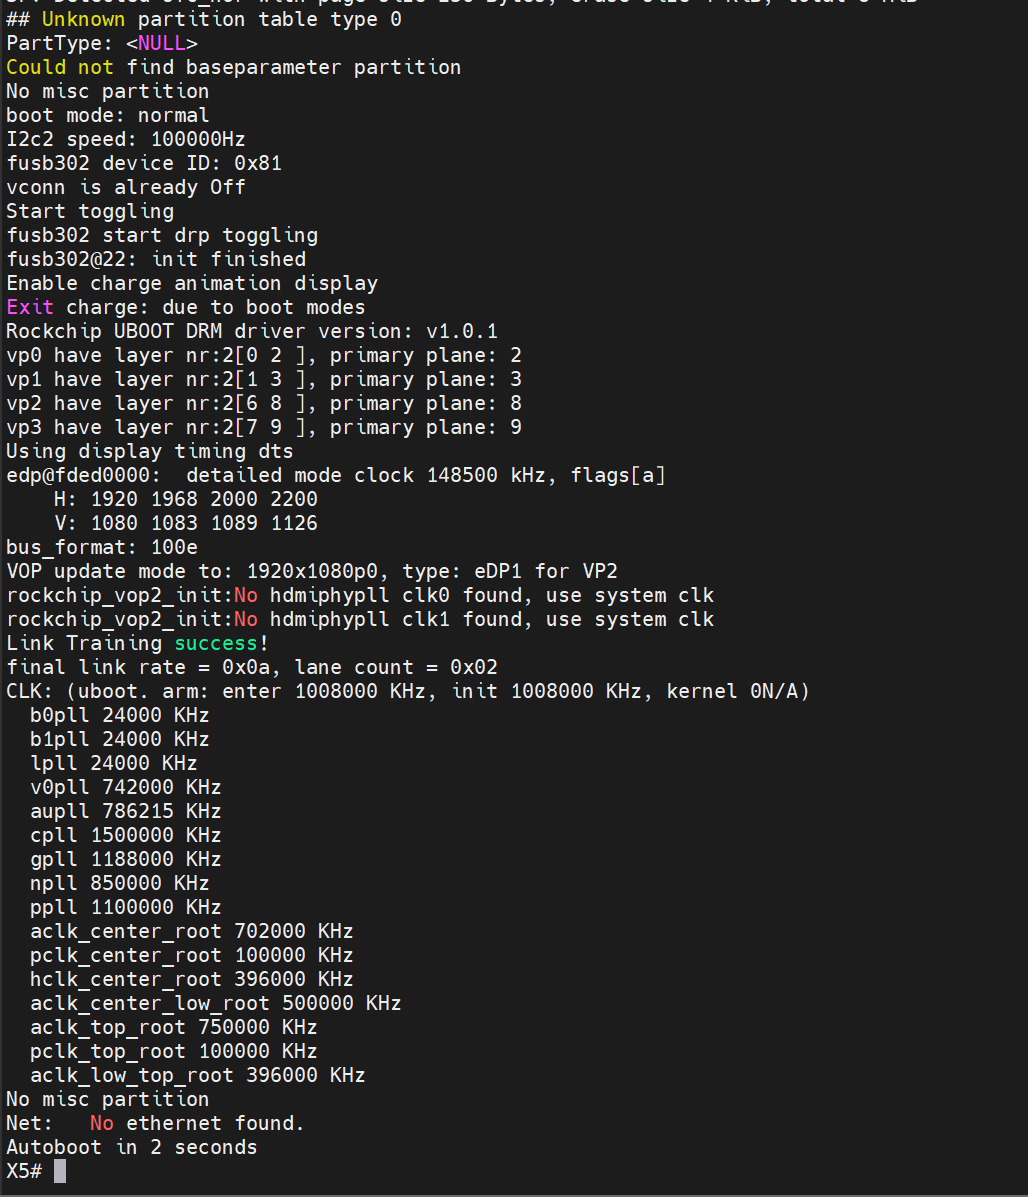Click the gpll 1188000 KHz line

pyautogui.click(x=126, y=860)
